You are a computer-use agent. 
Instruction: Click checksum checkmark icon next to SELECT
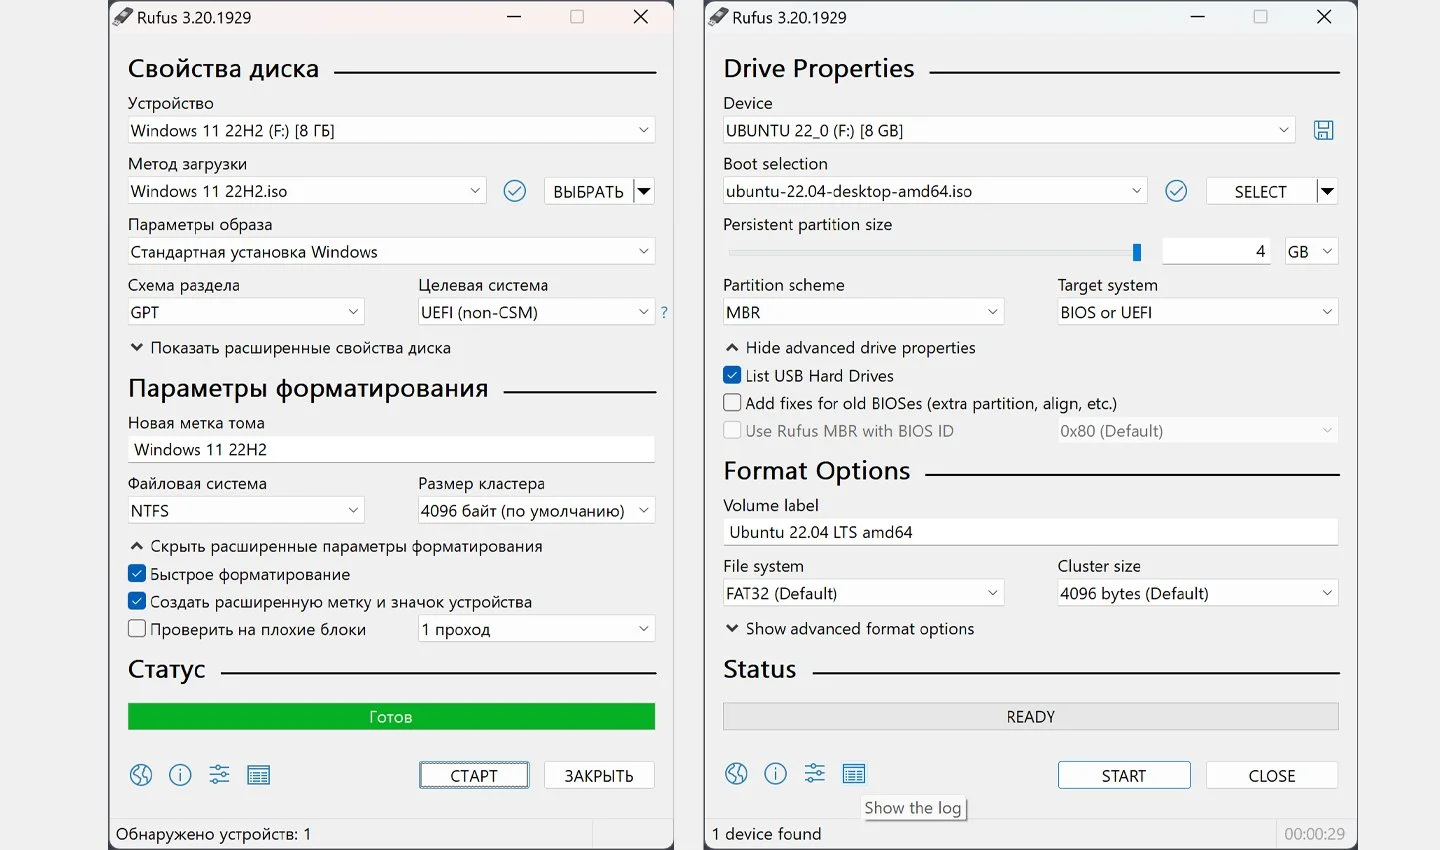coord(1176,191)
